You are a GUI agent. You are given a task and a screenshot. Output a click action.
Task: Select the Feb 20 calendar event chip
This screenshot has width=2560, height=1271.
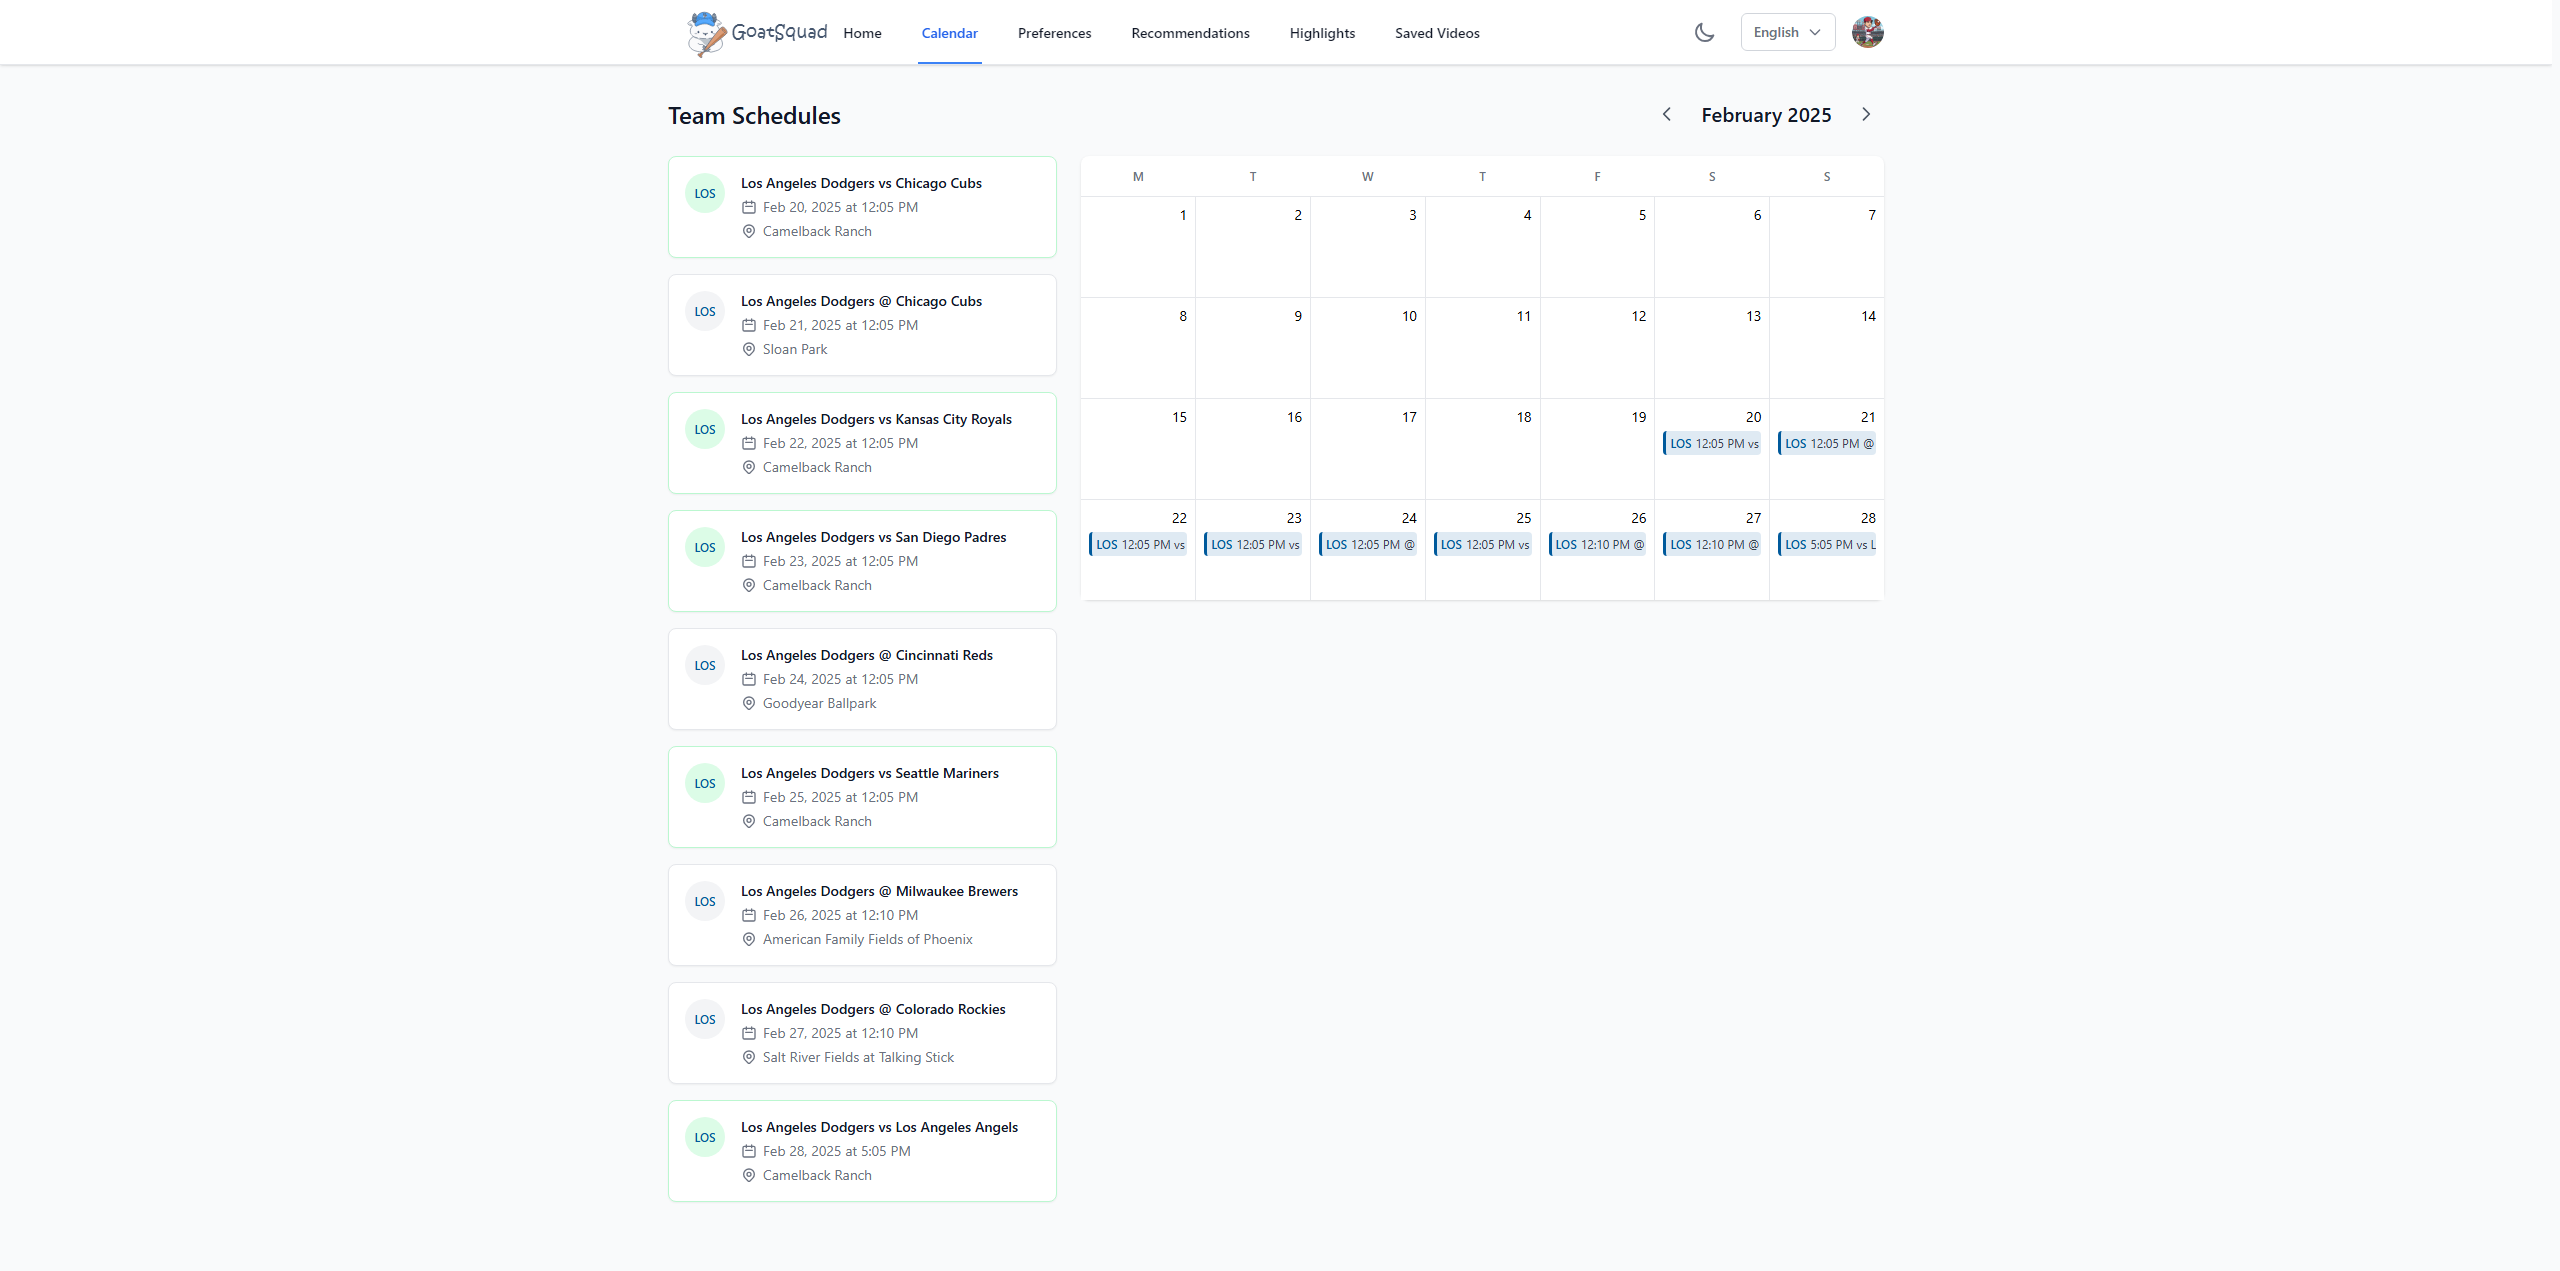[1713, 444]
